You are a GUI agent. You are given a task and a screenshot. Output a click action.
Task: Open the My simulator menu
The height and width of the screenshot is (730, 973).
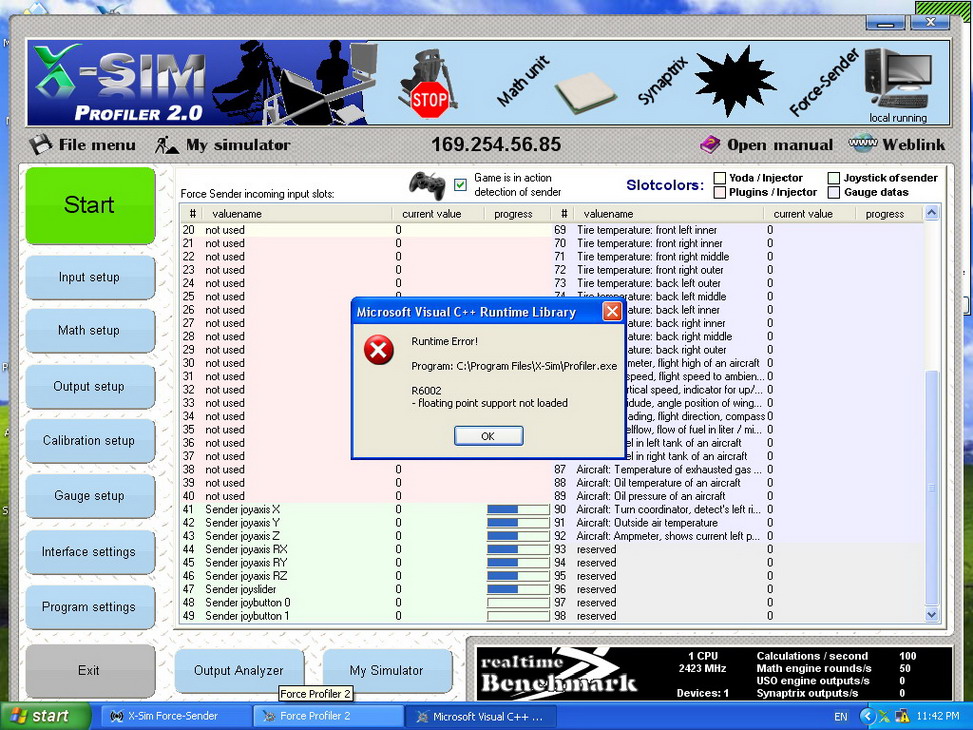click(223, 145)
